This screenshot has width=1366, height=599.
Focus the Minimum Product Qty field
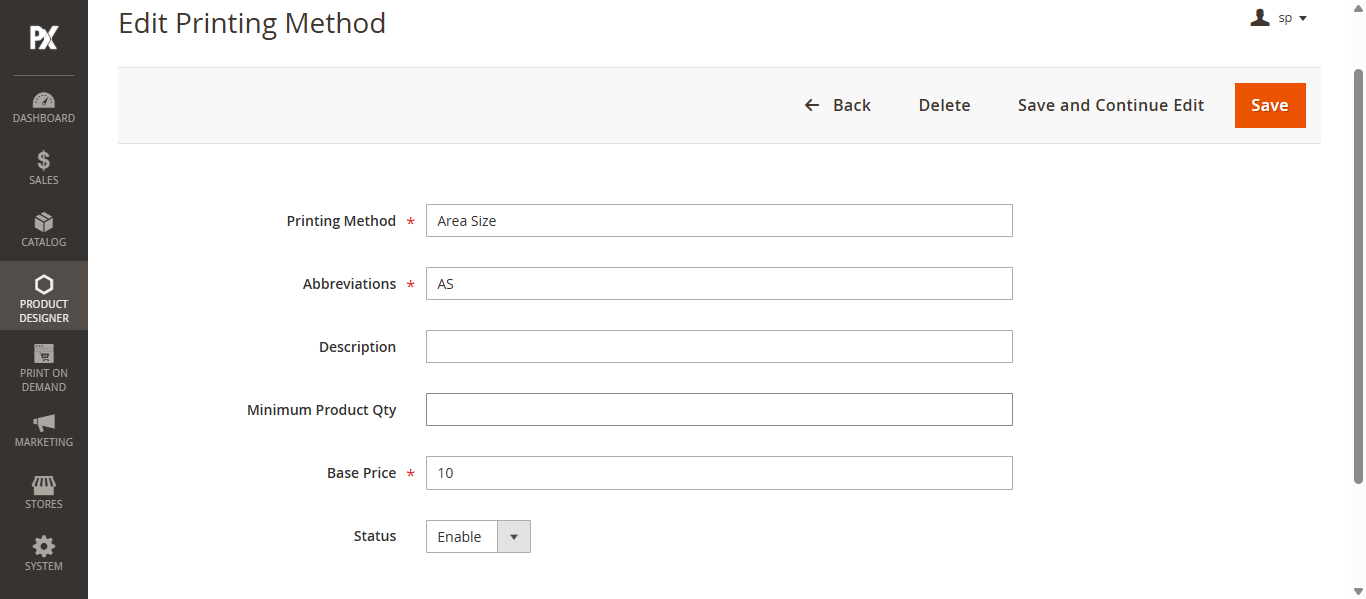719,409
